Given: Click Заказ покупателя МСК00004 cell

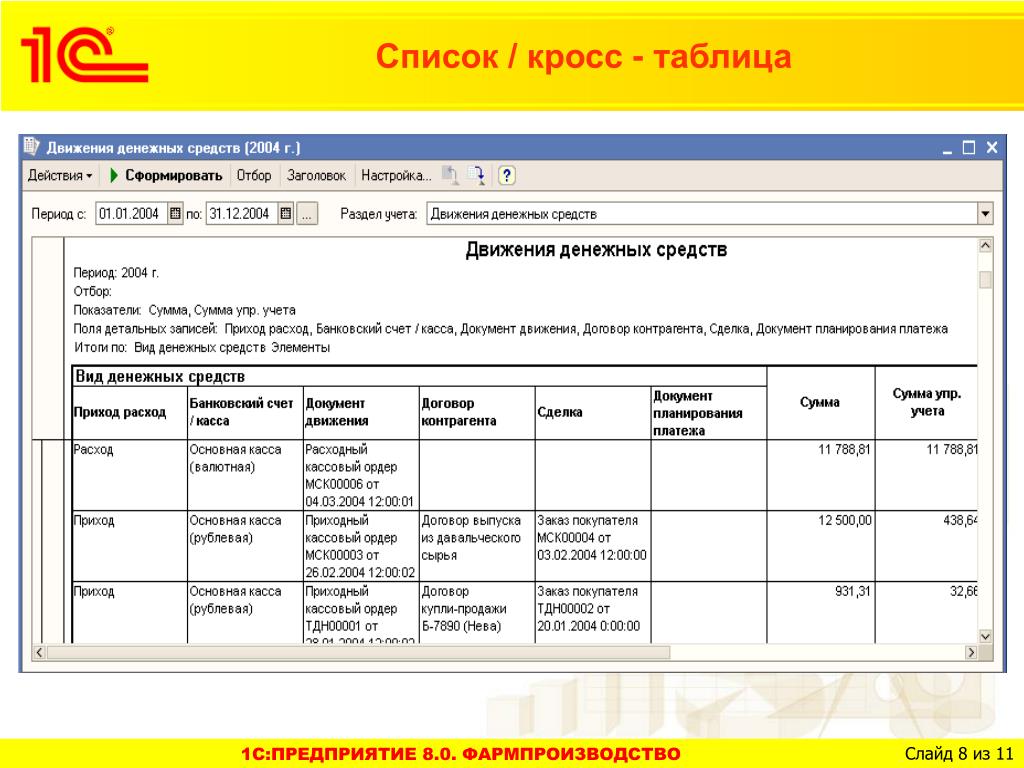Looking at the screenshot, I should click(592, 546).
